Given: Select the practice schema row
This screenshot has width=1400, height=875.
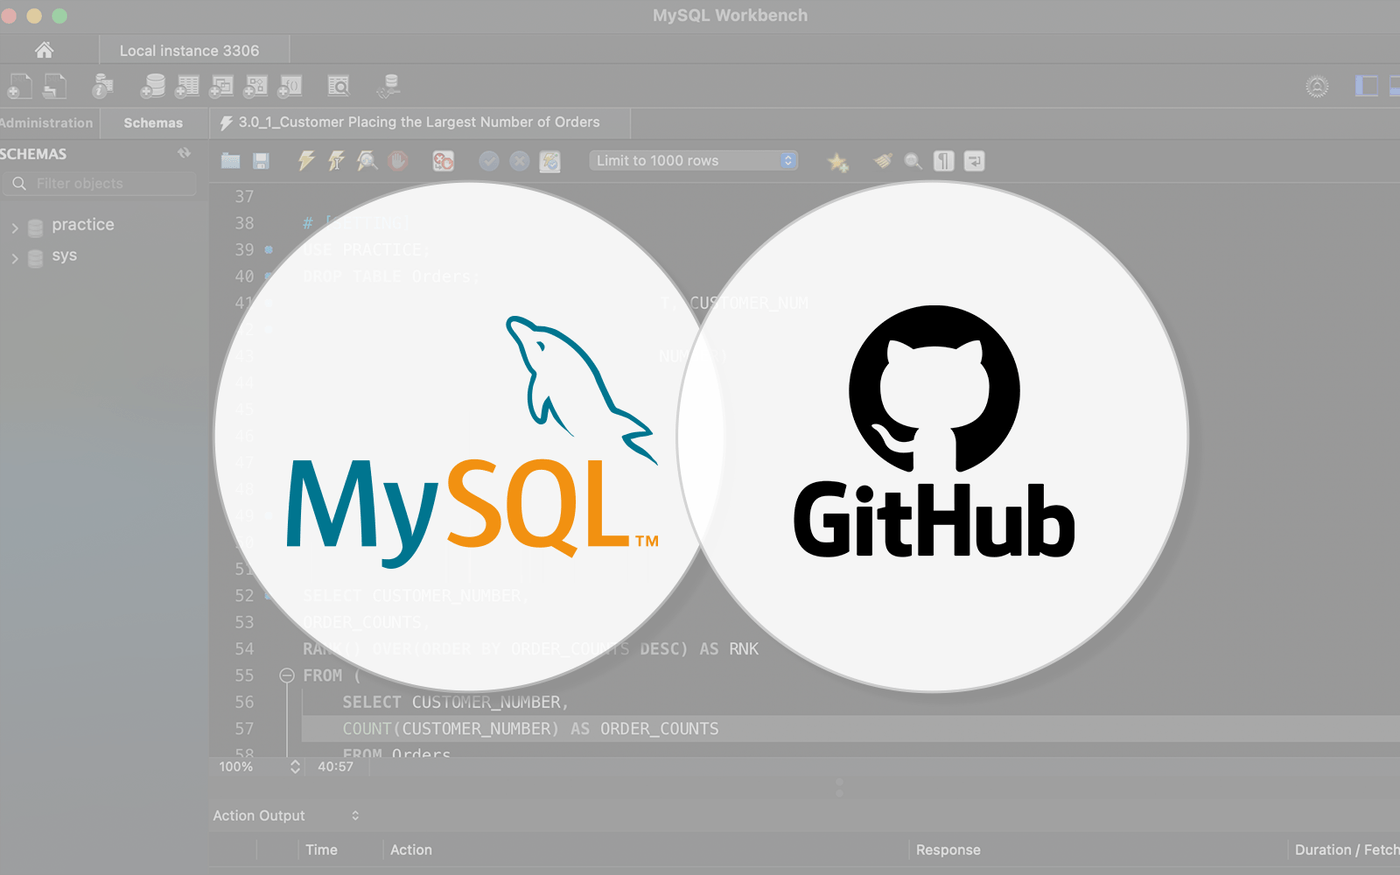Looking at the screenshot, I should click(x=104, y=225).
